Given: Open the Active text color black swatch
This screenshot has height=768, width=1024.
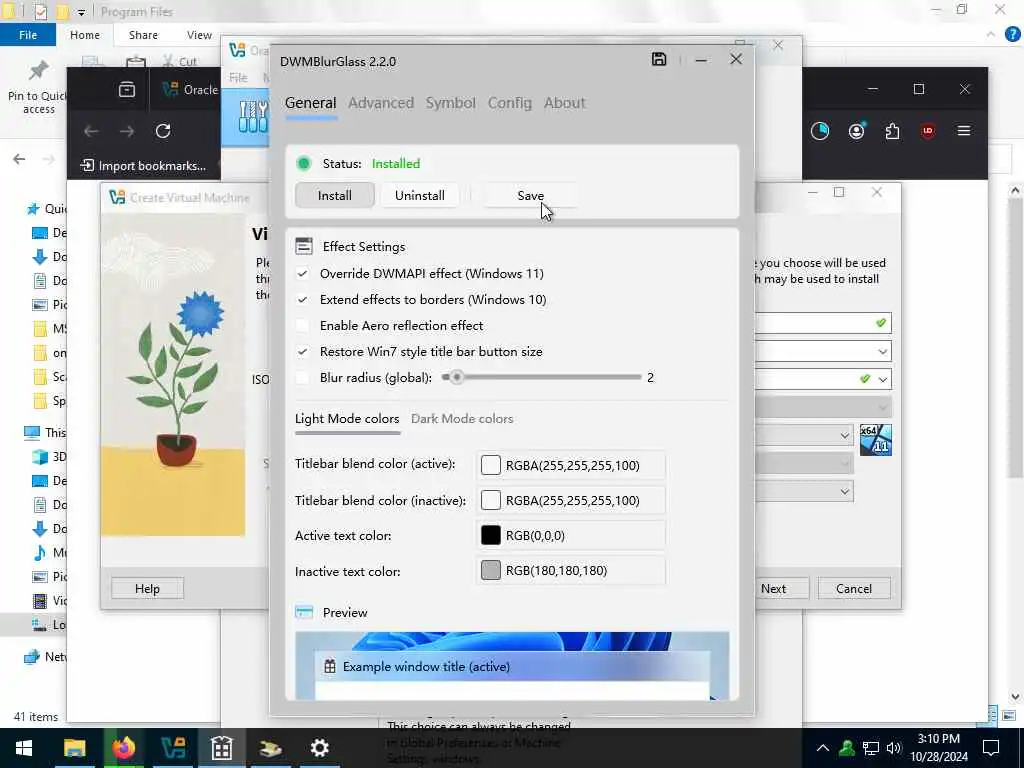Looking at the screenshot, I should point(490,536).
